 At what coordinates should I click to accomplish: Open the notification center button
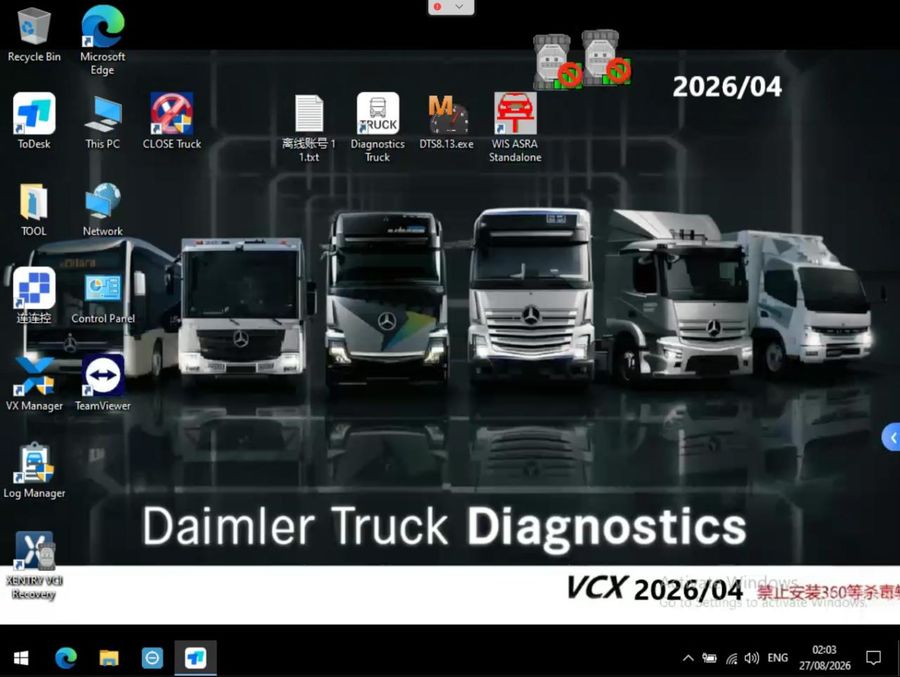tap(874, 658)
